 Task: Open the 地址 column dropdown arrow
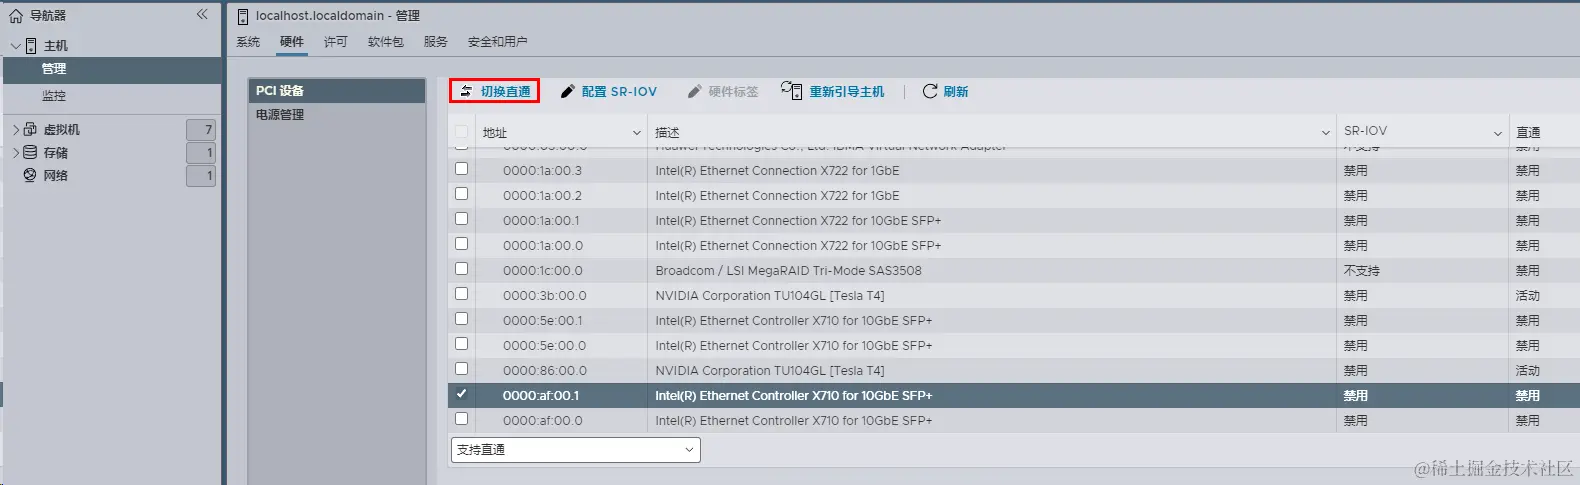(637, 133)
